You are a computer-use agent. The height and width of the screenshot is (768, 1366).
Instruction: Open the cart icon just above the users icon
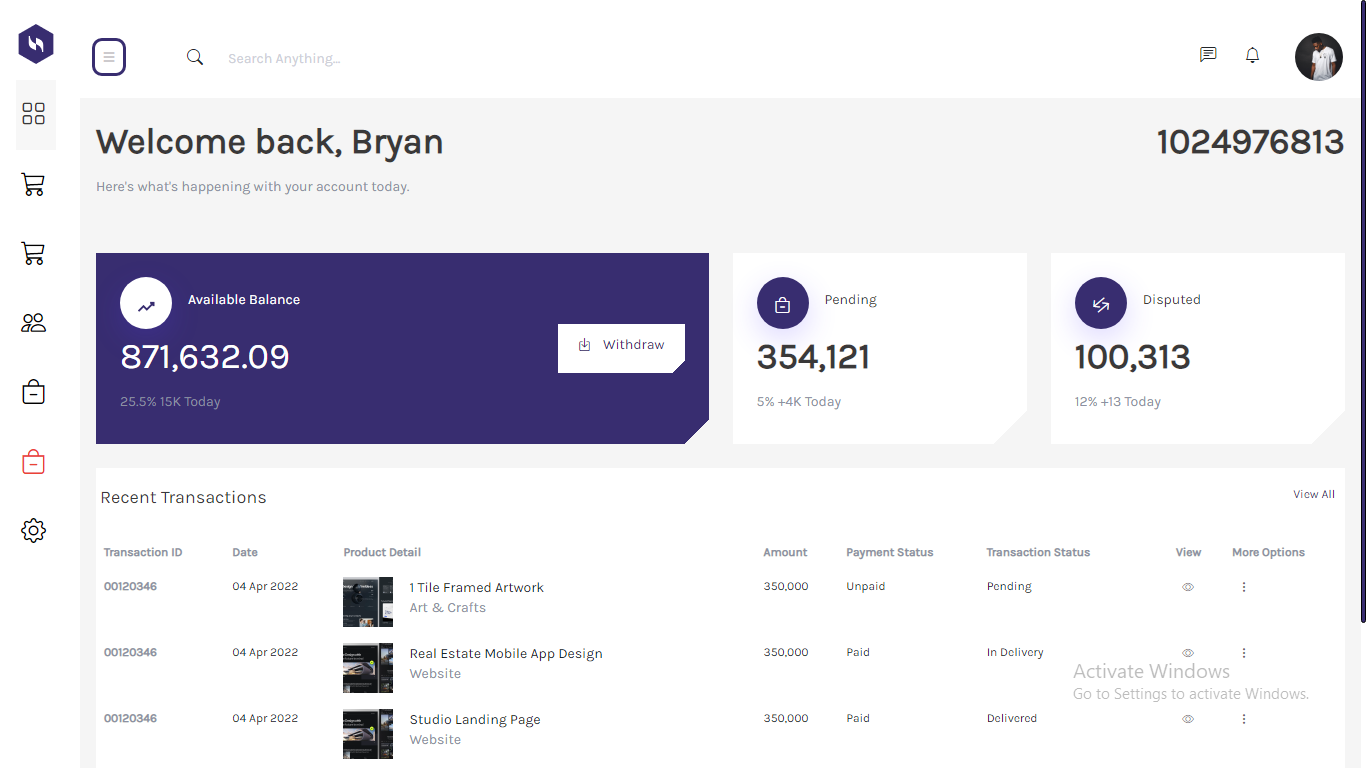(x=33, y=254)
